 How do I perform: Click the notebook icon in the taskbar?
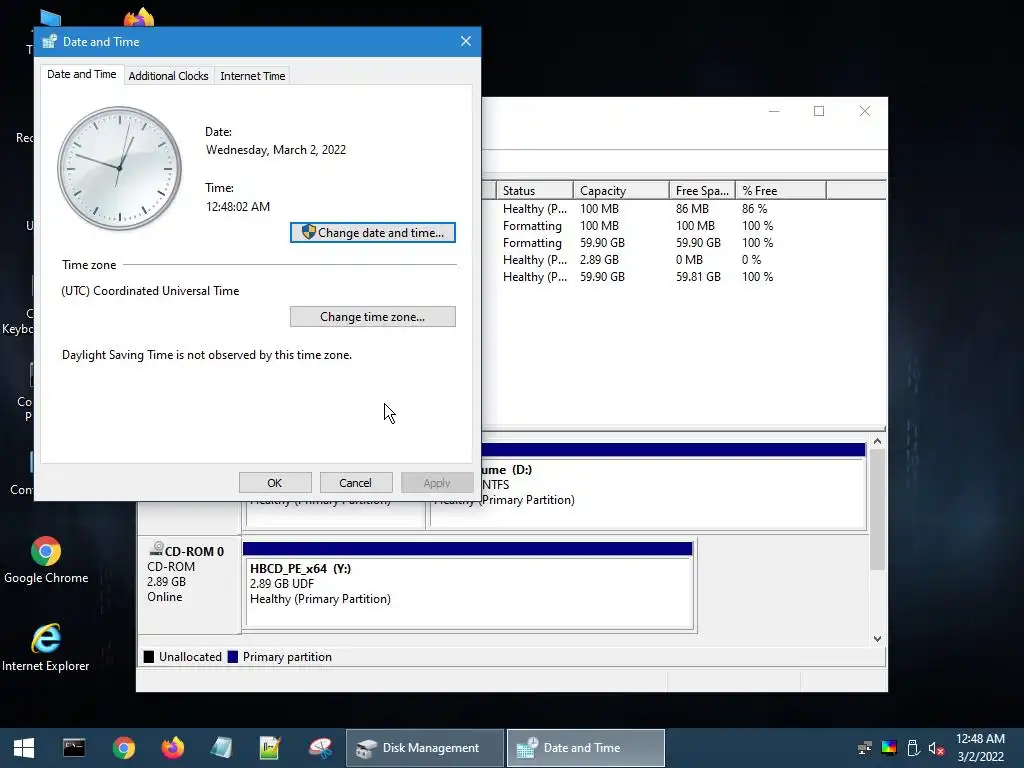221,748
